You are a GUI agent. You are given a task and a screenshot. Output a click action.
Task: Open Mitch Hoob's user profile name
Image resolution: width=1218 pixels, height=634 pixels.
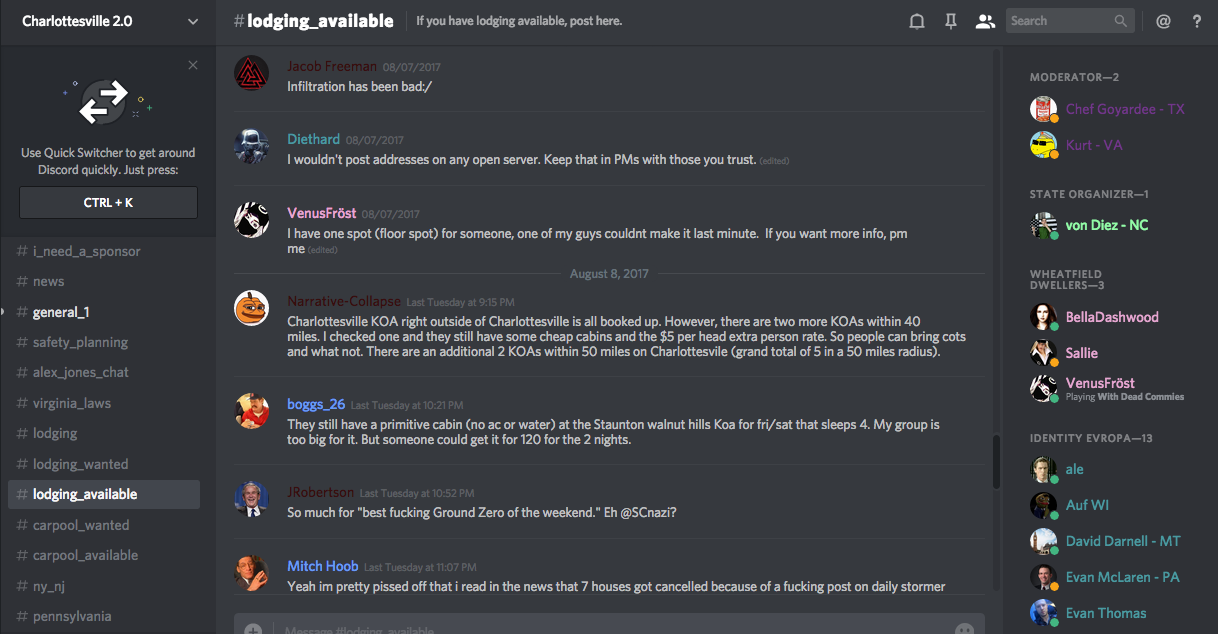[x=322, y=566]
